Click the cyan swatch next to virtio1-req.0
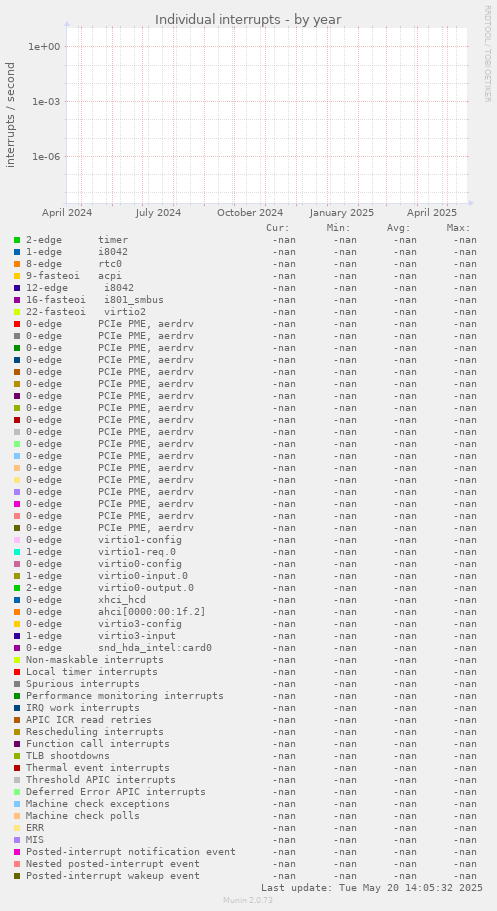Viewport: 497px width, 911px height. pyautogui.click(x=17, y=552)
